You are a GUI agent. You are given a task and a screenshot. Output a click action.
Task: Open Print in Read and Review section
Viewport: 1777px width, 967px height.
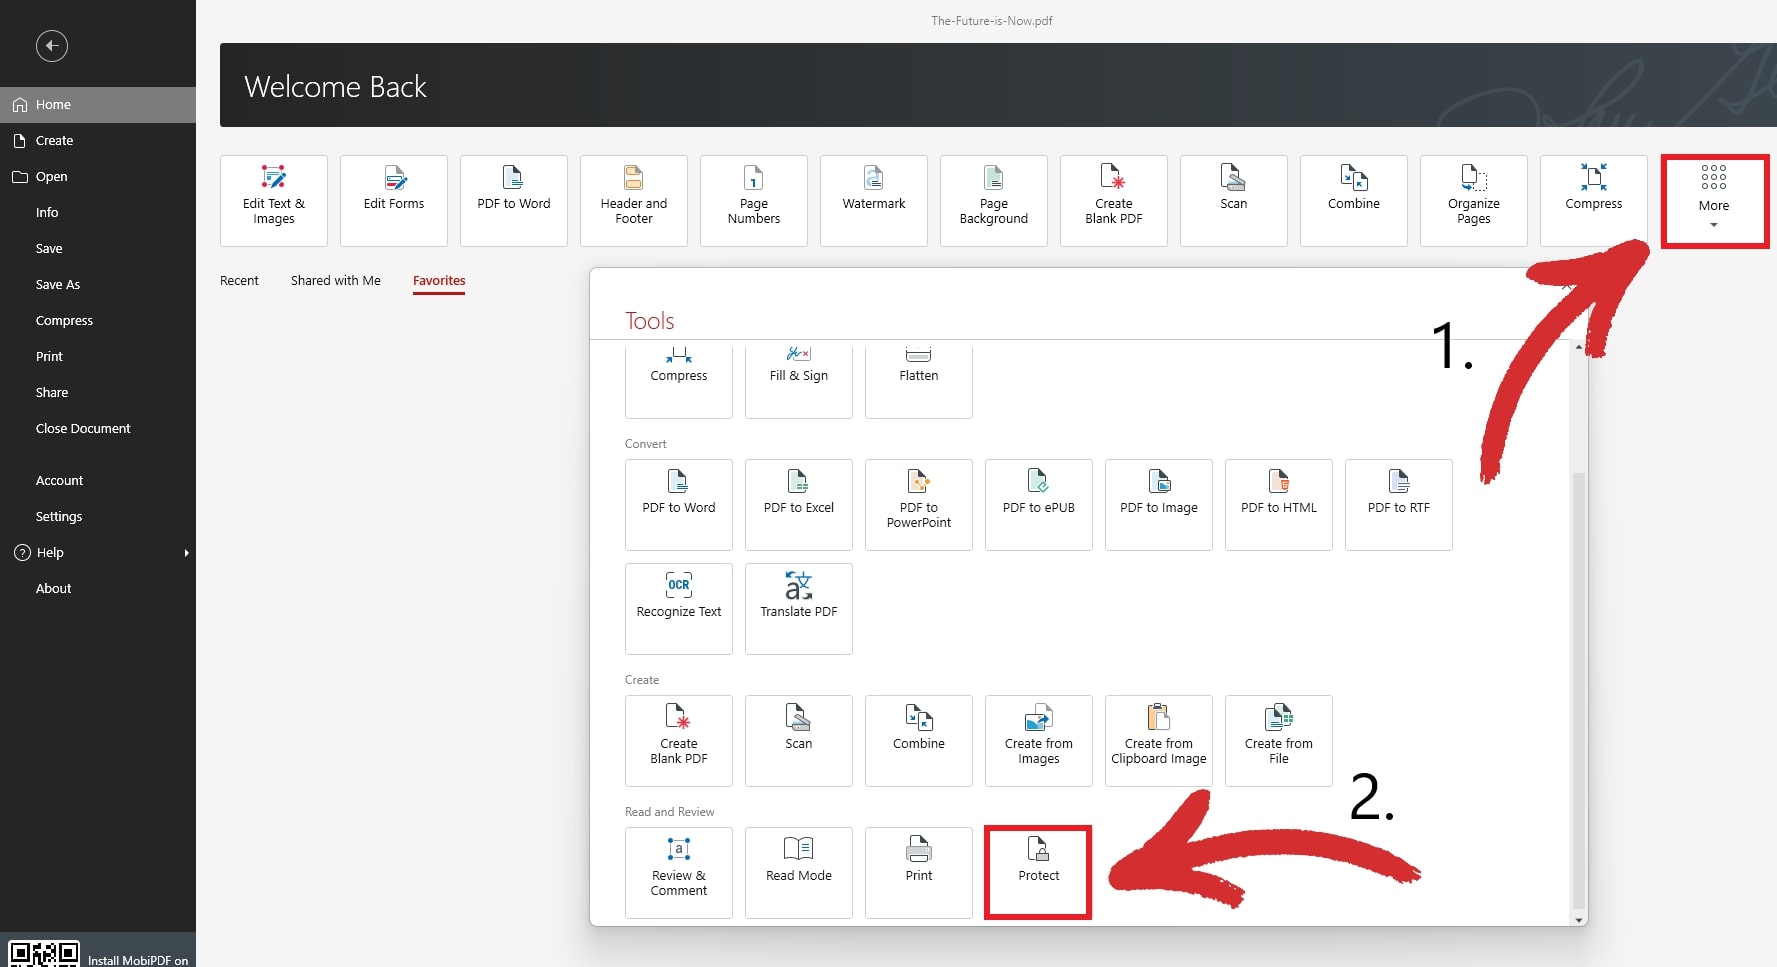(919, 873)
